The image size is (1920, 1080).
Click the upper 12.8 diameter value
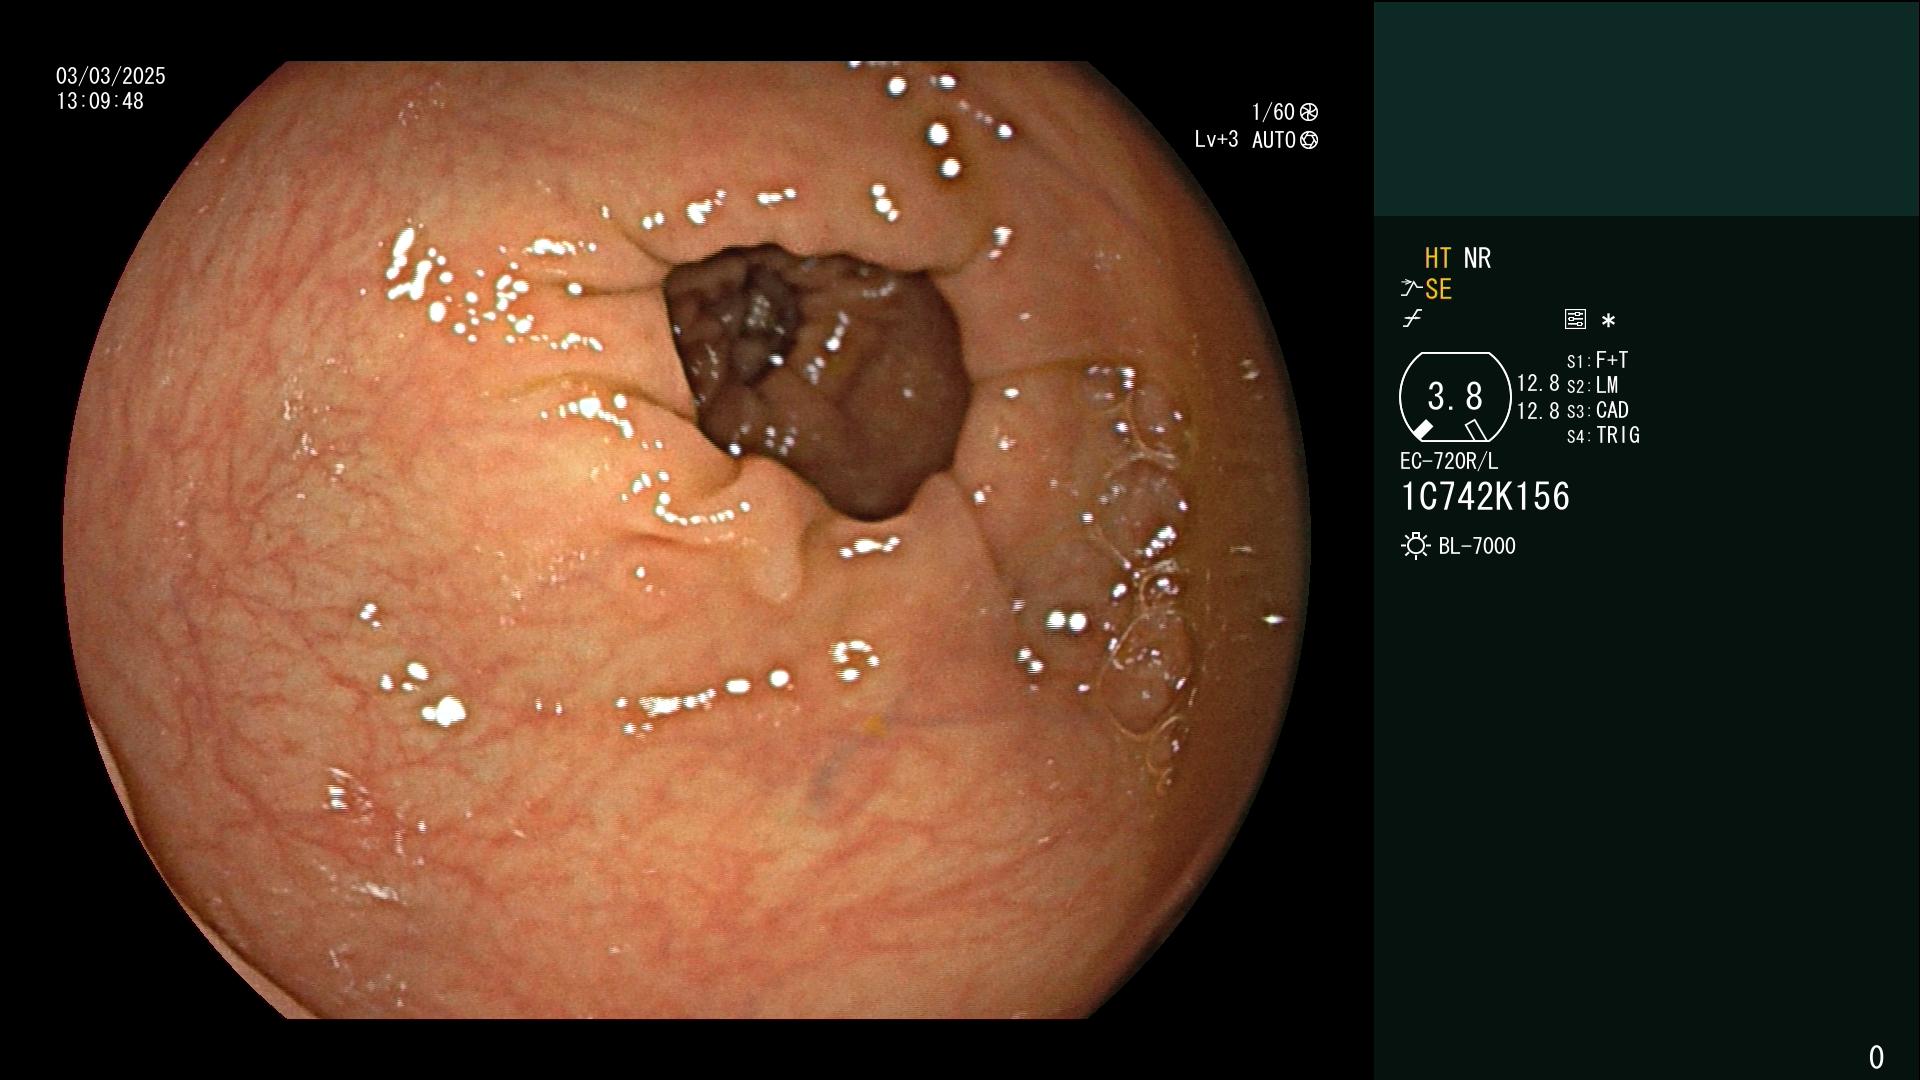coord(1538,383)
